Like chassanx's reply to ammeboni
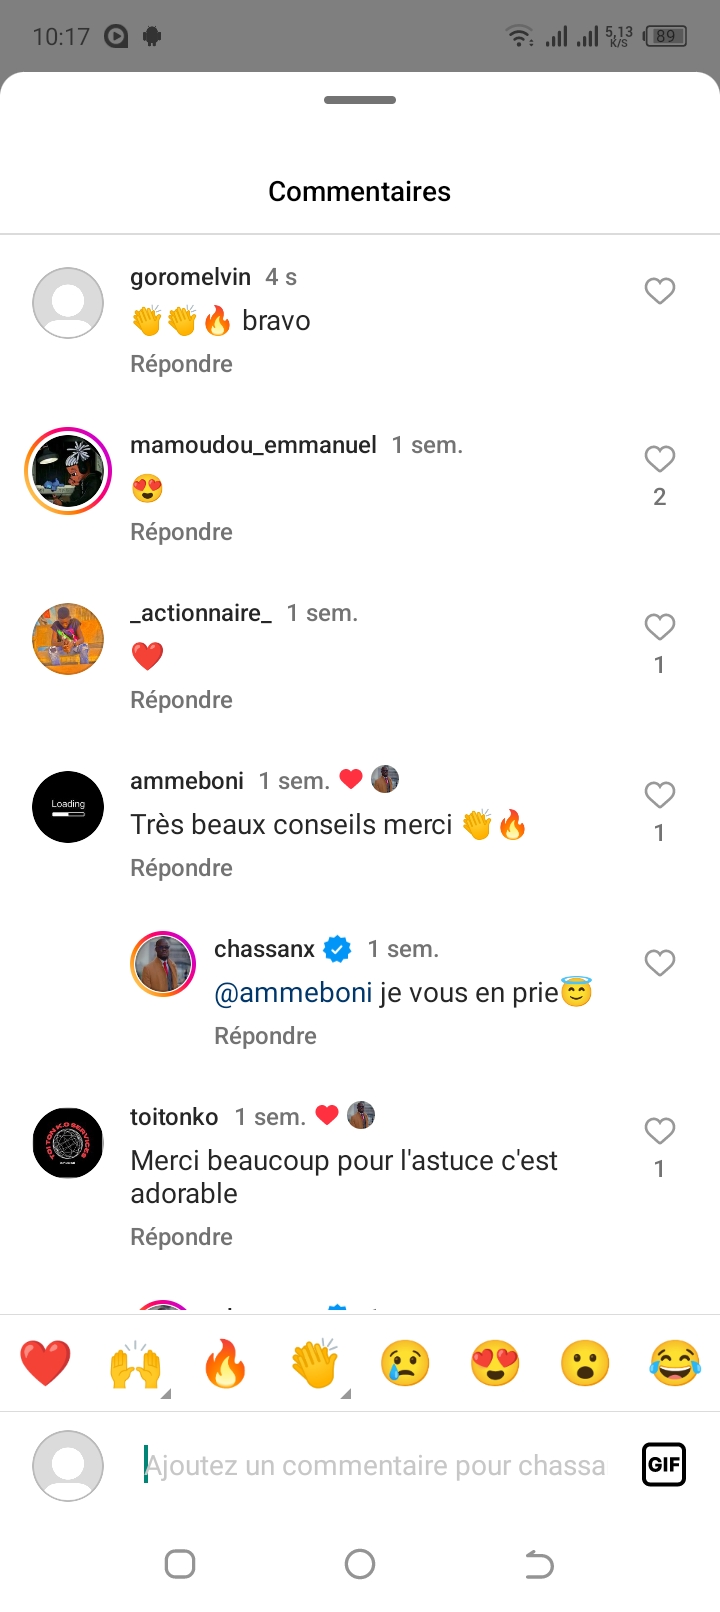Viewport: 720px width, 1612px height. click(659, 963)
